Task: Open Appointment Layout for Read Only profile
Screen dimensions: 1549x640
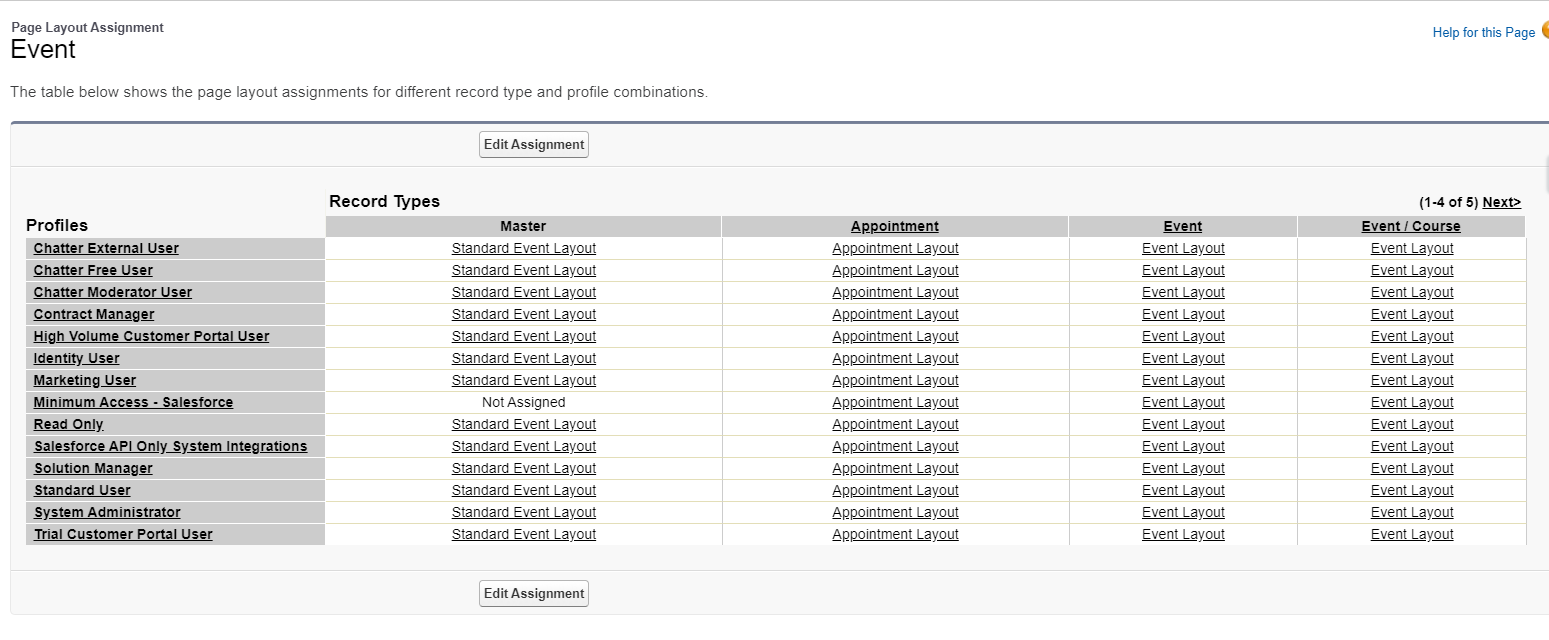Action: (895, 425)
